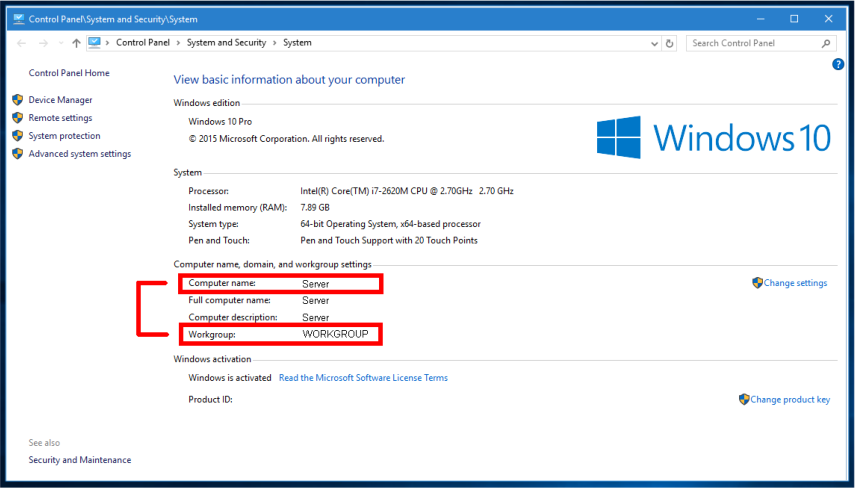Click the 64-bit Operating System text

click(390, 224)
